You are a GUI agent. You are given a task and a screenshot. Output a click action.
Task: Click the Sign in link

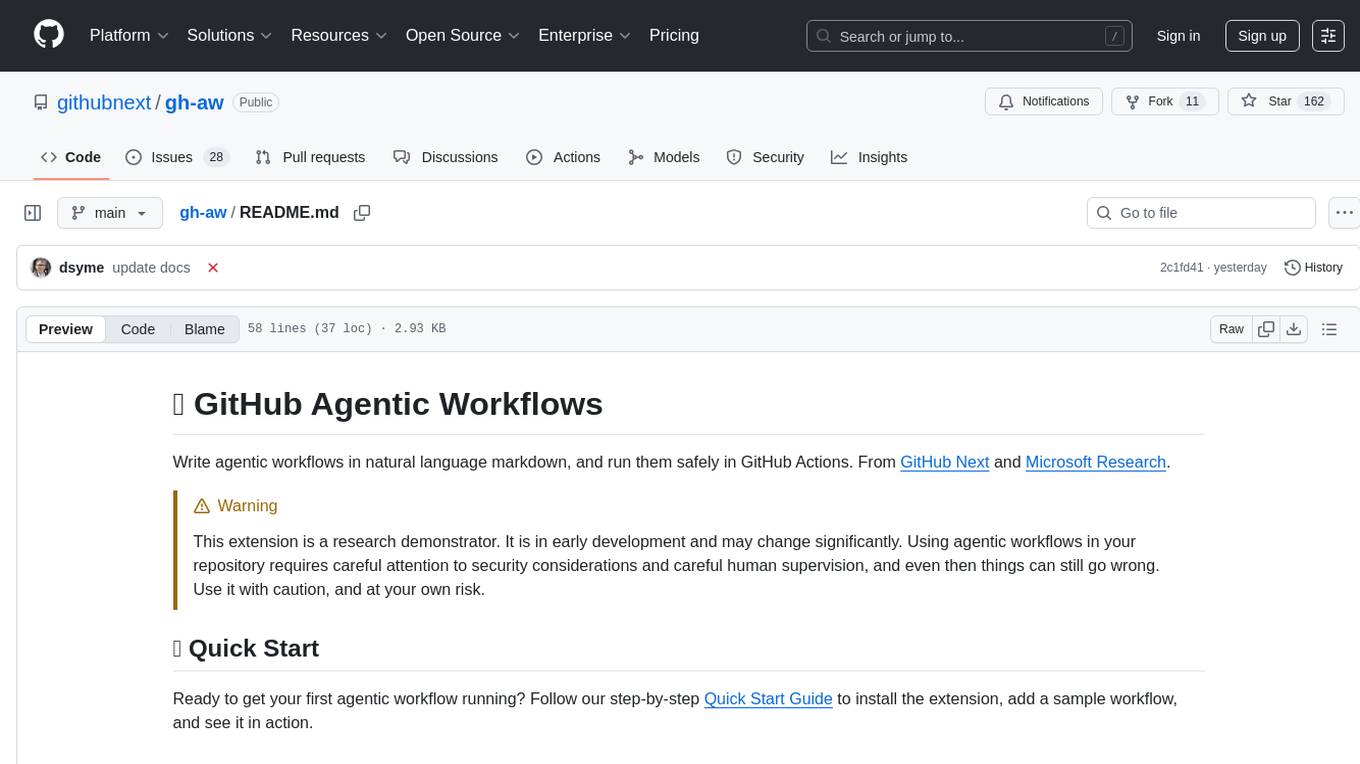click(x=1178, y=36)
